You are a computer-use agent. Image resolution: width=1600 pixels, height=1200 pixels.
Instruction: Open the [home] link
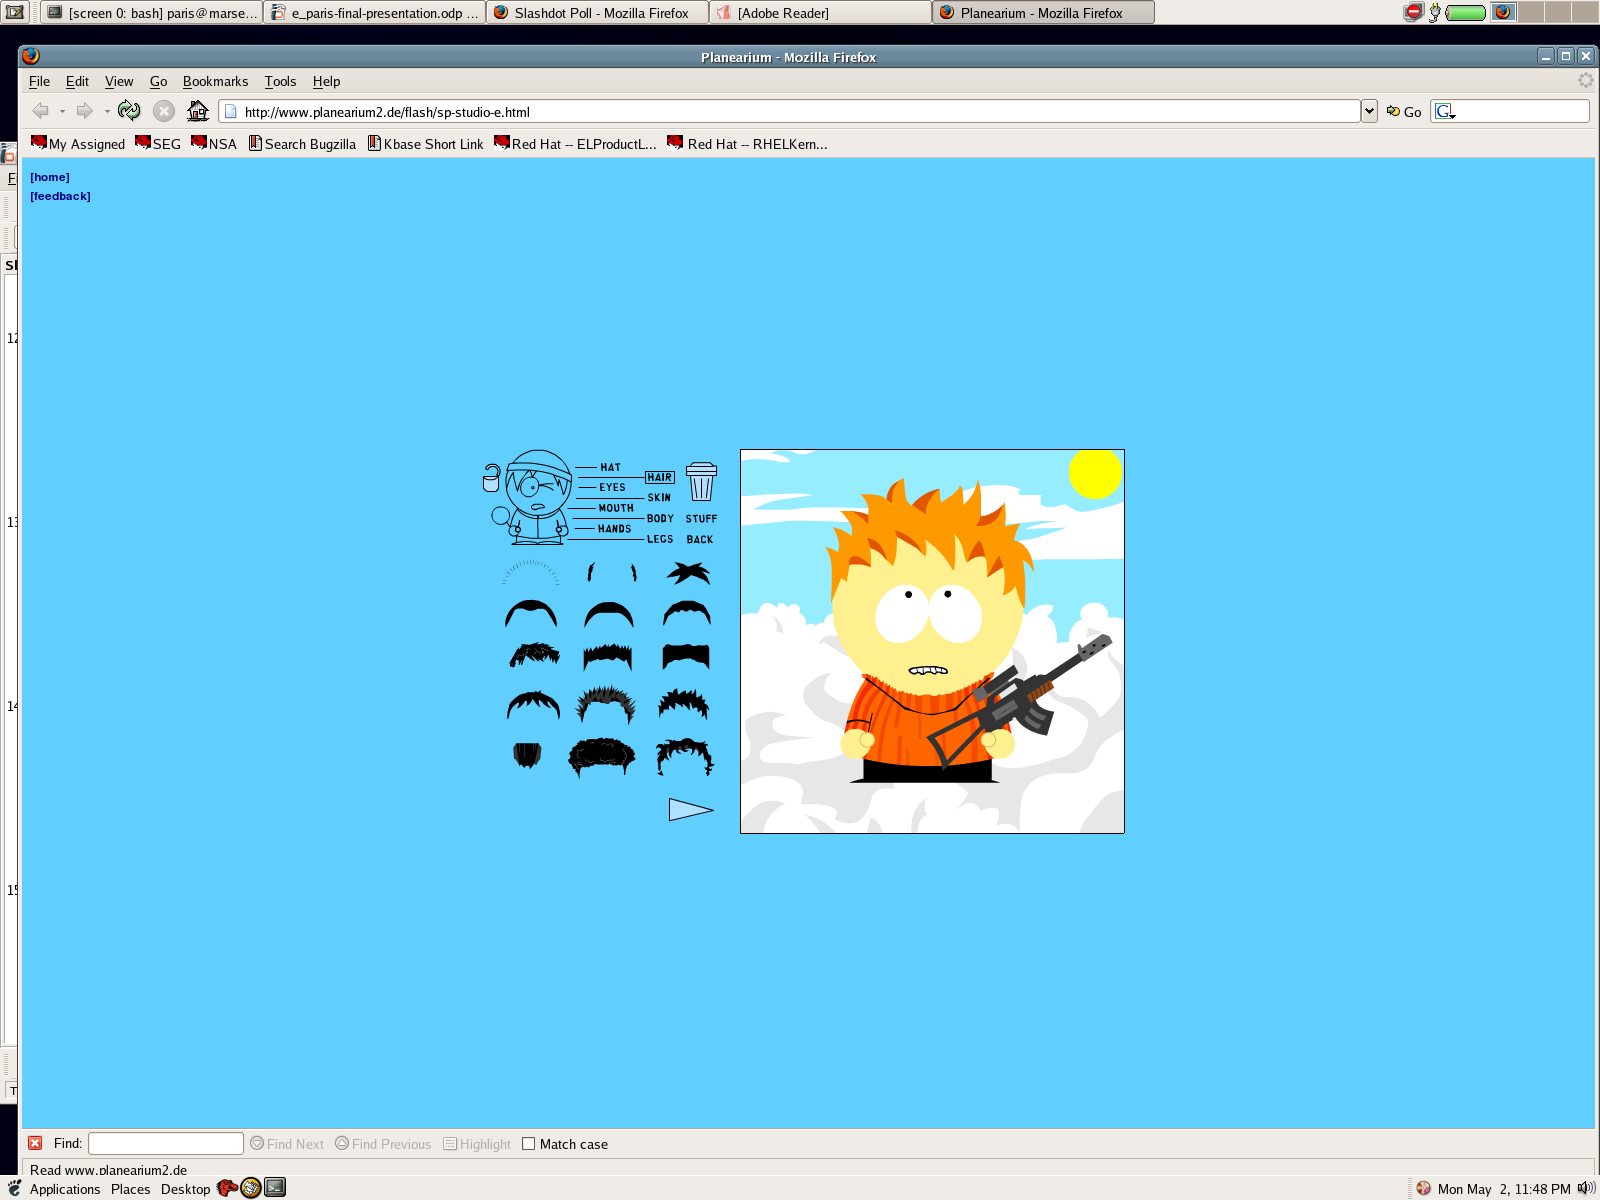coord(50,177)
